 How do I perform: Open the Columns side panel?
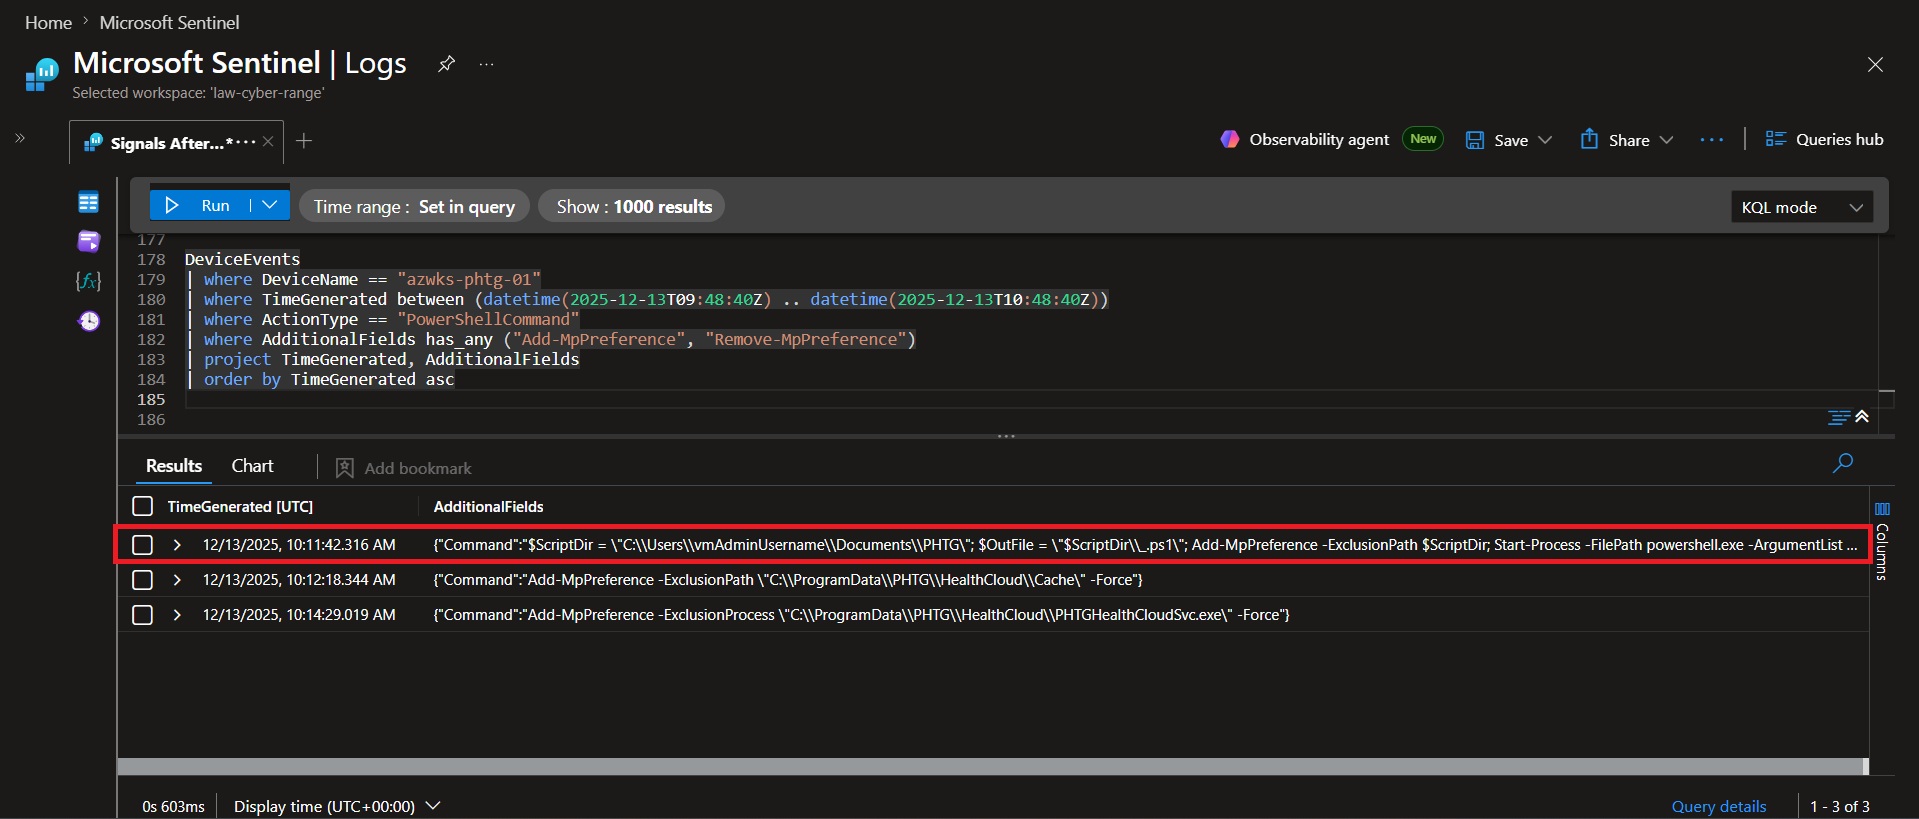point(1882,541)
